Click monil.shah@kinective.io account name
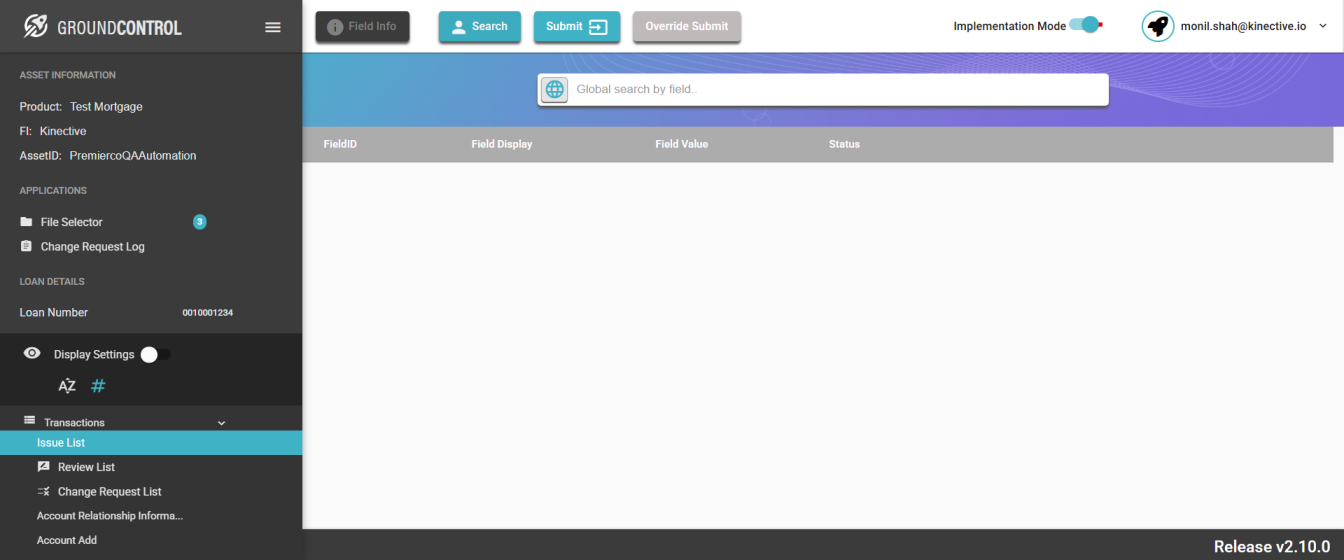This screenshot has height=560, width=1344. (1244, 26)
